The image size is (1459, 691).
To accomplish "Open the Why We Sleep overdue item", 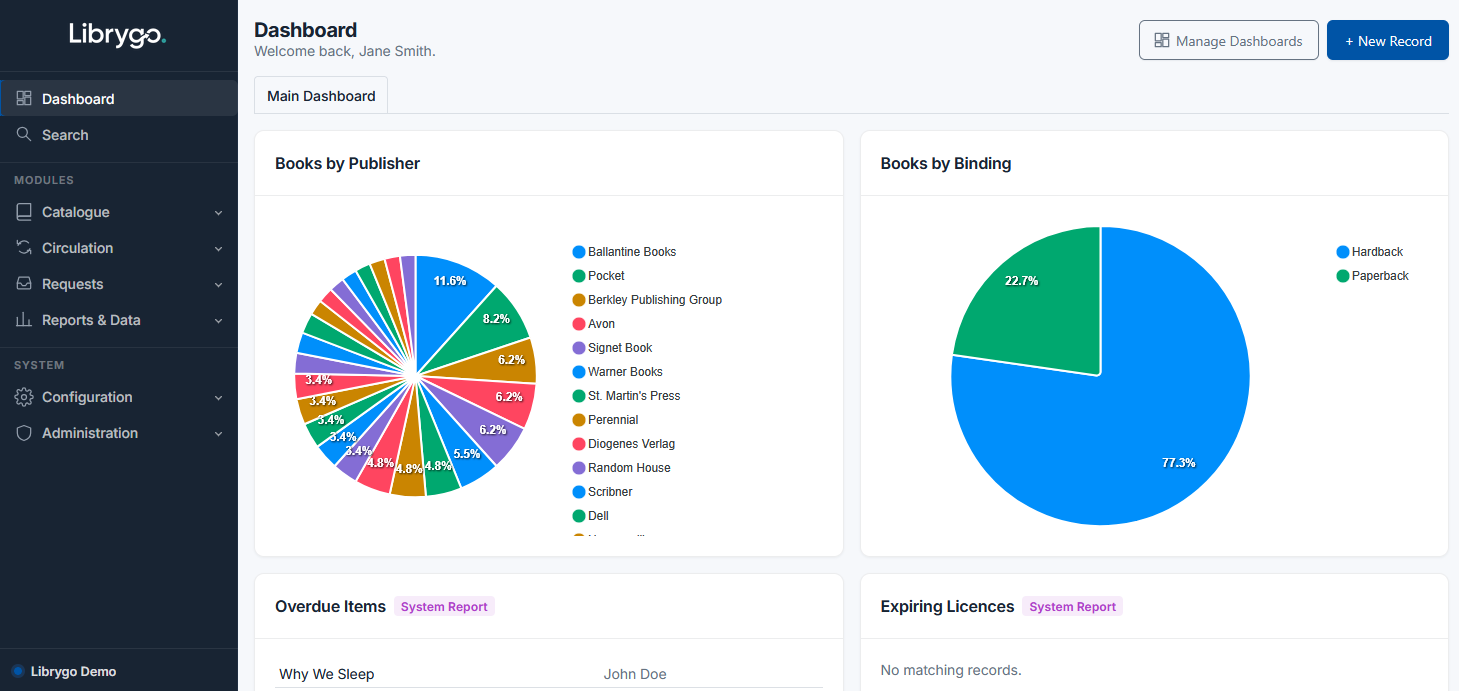I will click(x=326, y=674).
